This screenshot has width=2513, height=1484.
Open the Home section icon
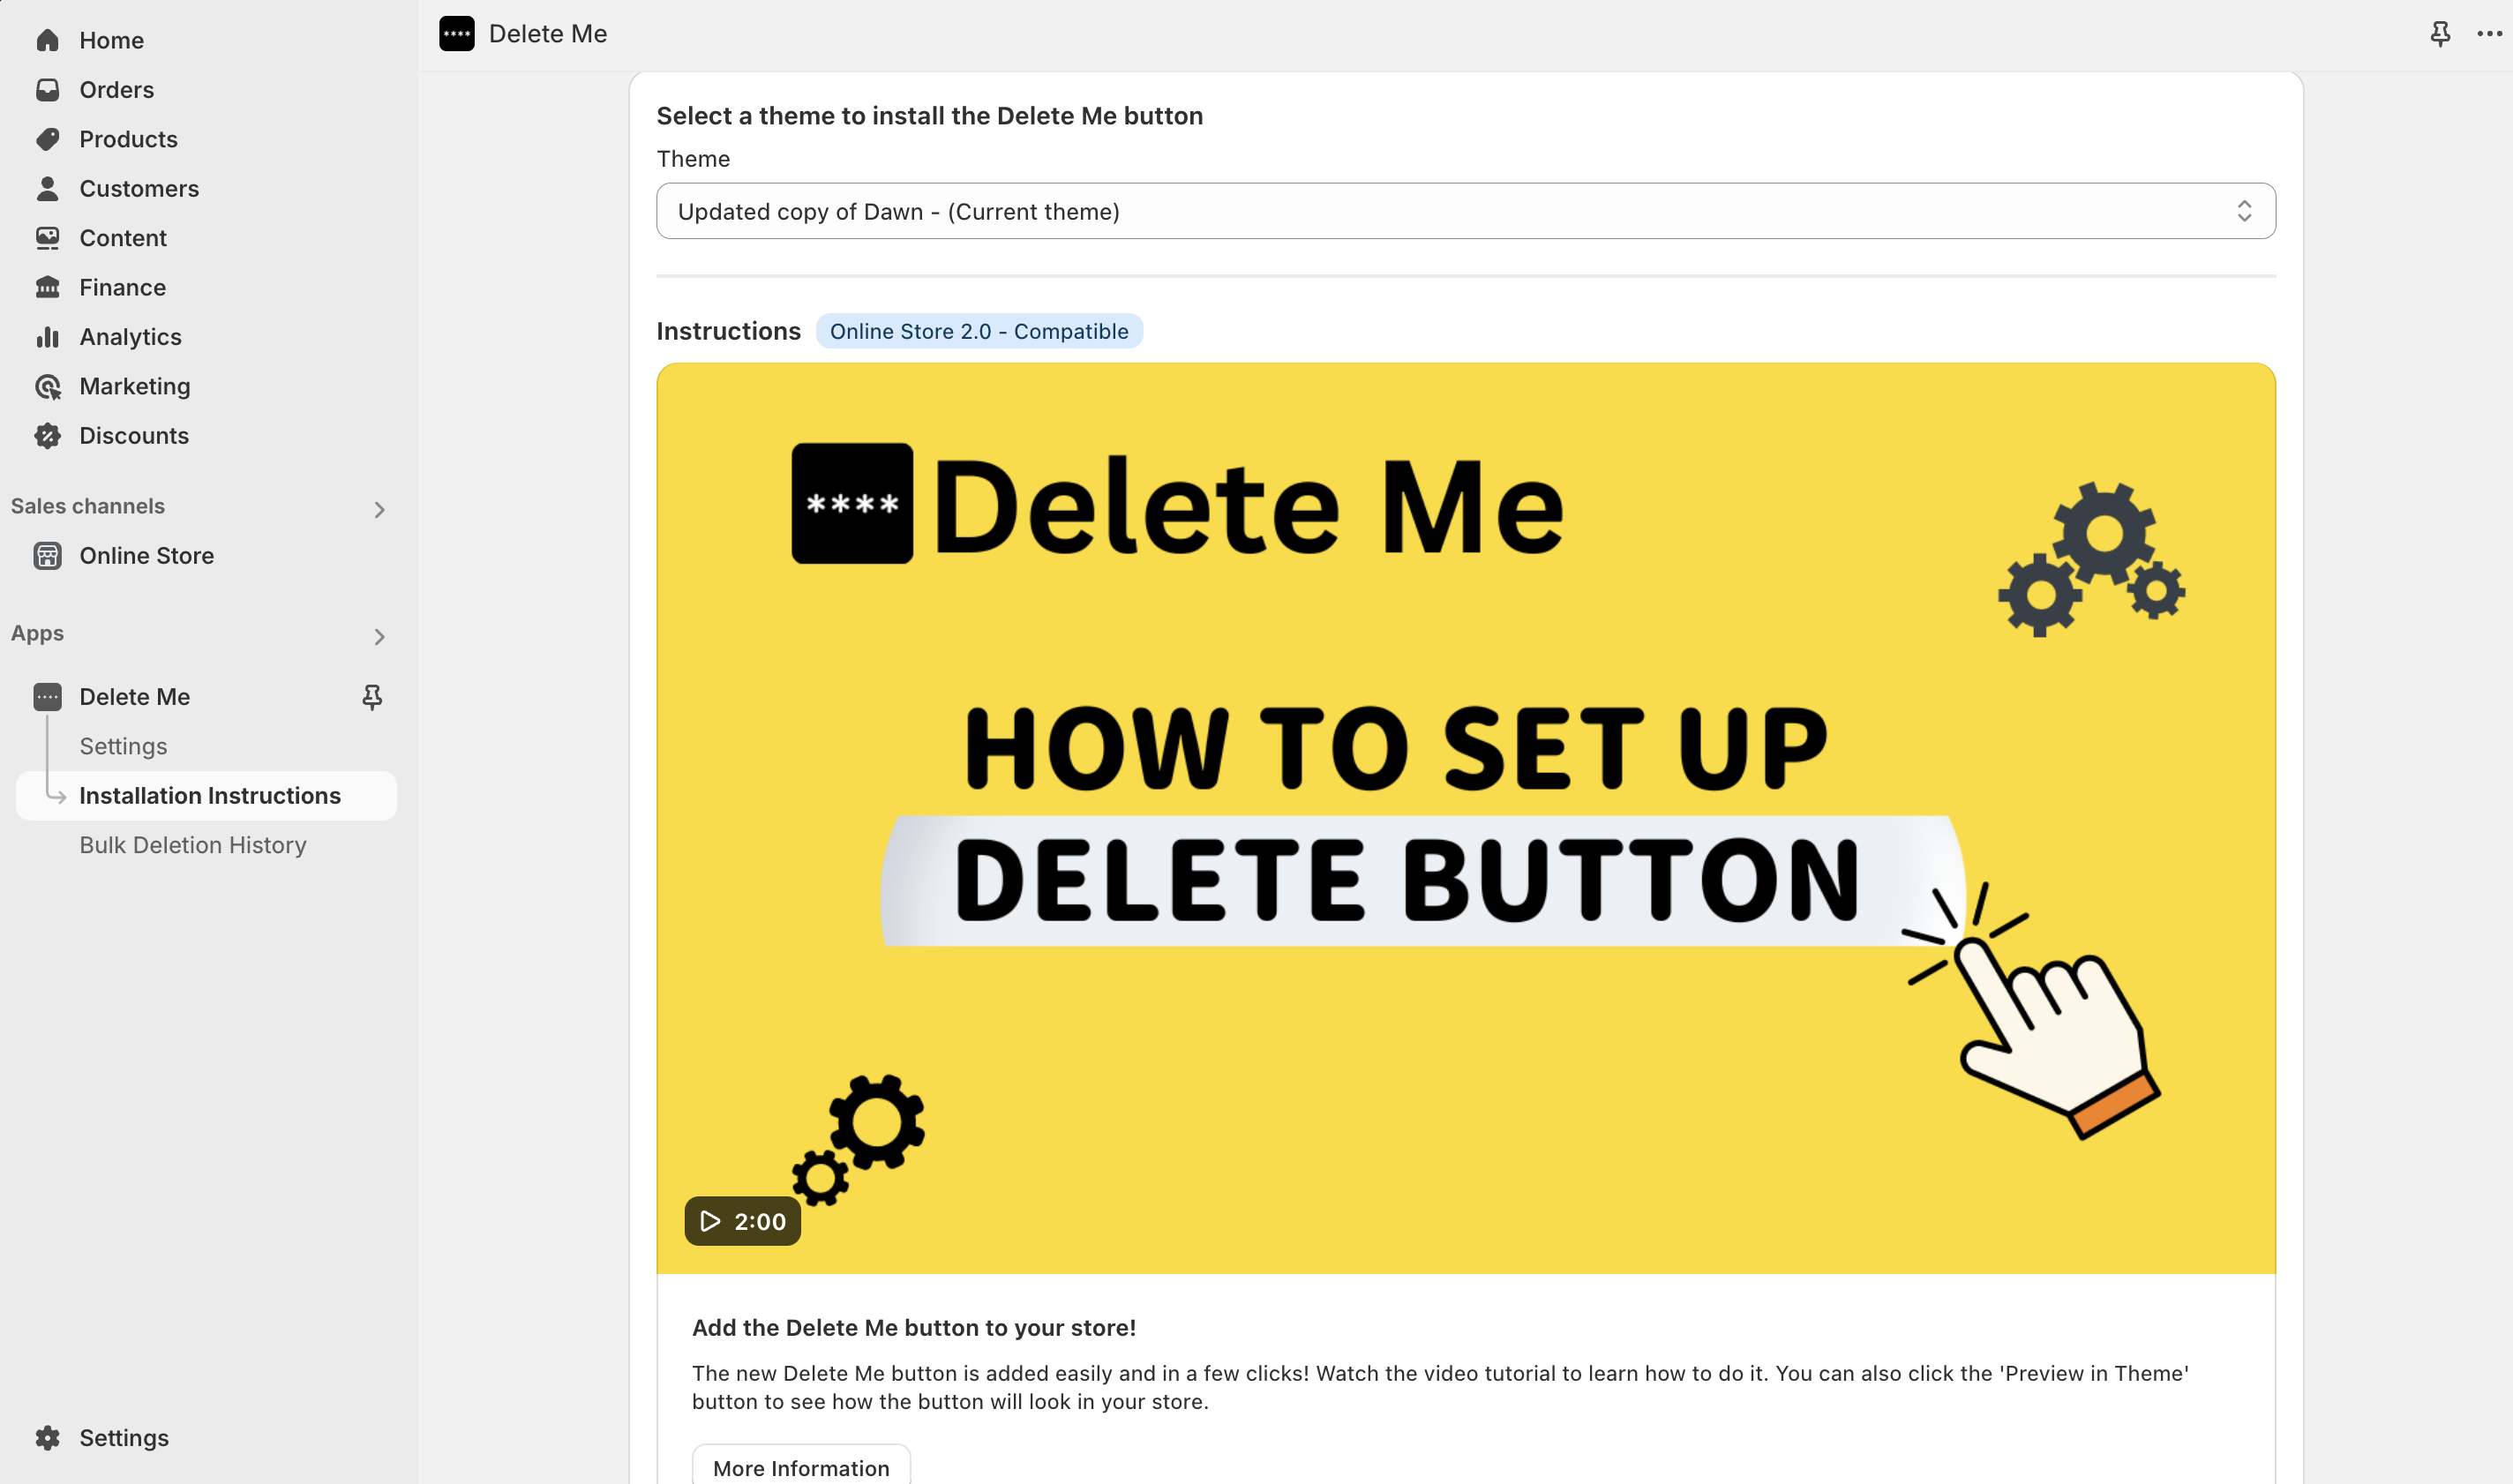(x=47, y=40)
